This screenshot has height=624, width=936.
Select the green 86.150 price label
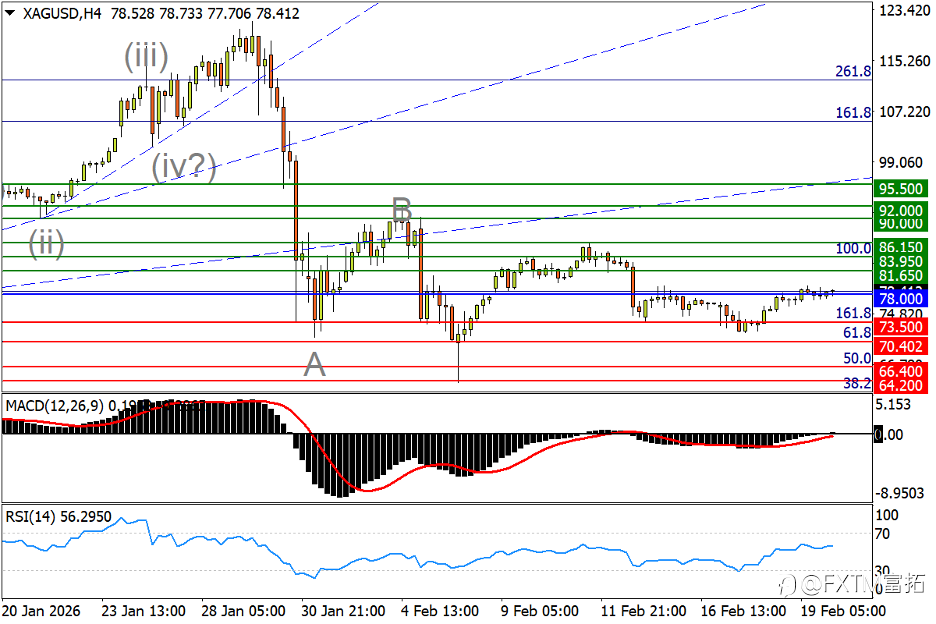(x=901, y=247)
